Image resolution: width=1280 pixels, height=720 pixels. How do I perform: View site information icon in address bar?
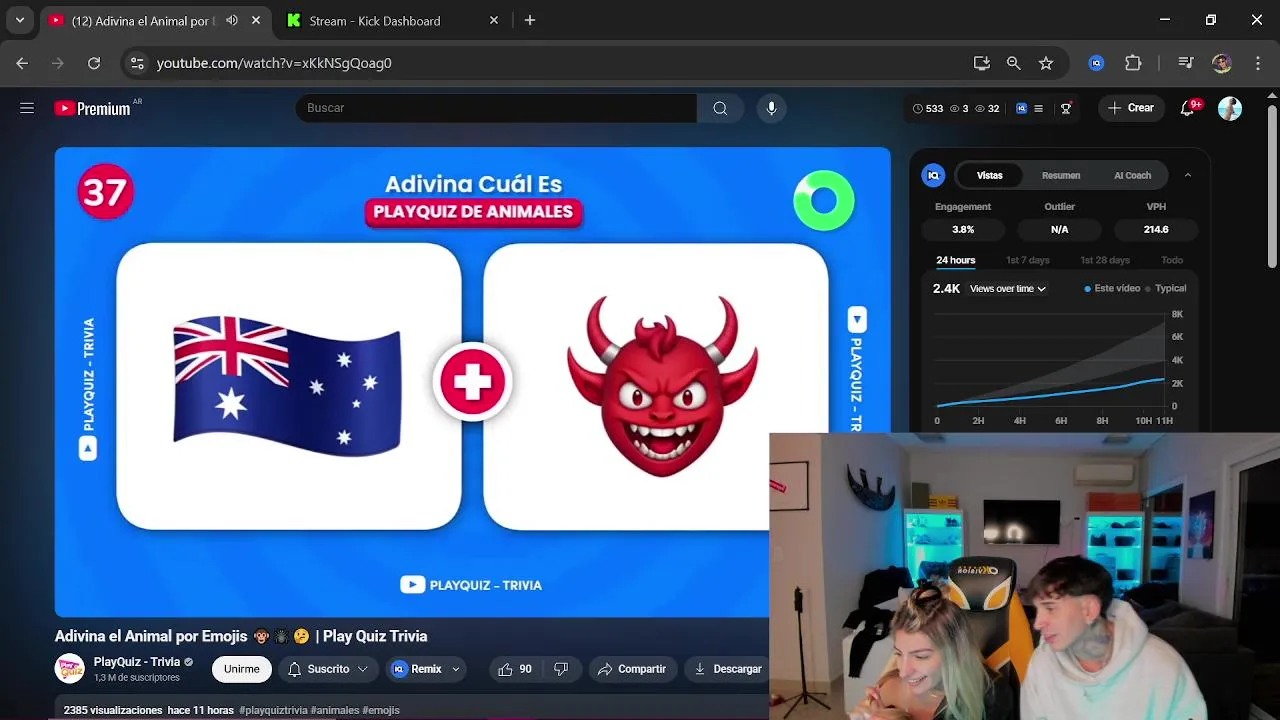137,63
